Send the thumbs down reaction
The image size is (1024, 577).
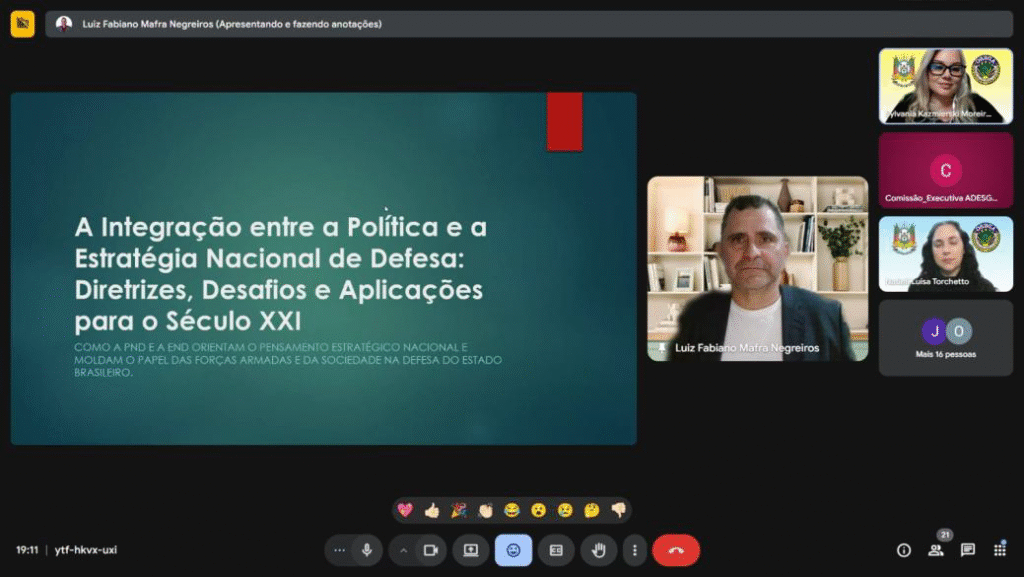click(x=618, y=510)
